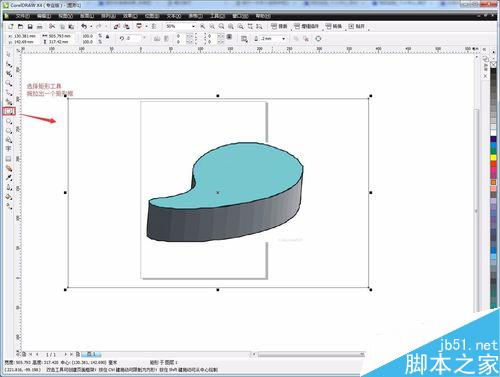Click the Convert to curves icon
This screenshot has width=500, height=377.
coord(318,39)
